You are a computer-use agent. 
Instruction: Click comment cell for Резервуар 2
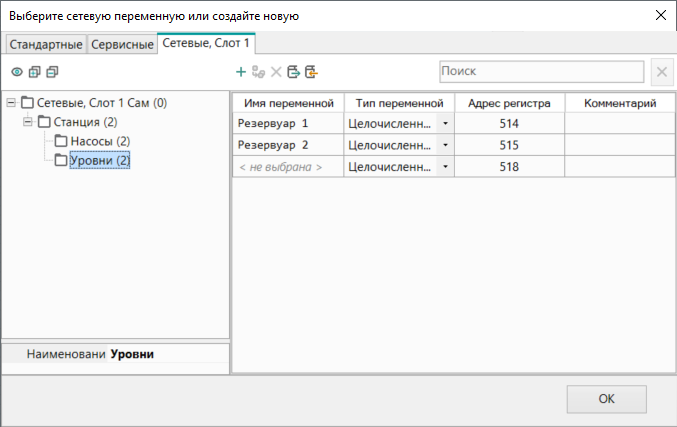click(620, 145)
